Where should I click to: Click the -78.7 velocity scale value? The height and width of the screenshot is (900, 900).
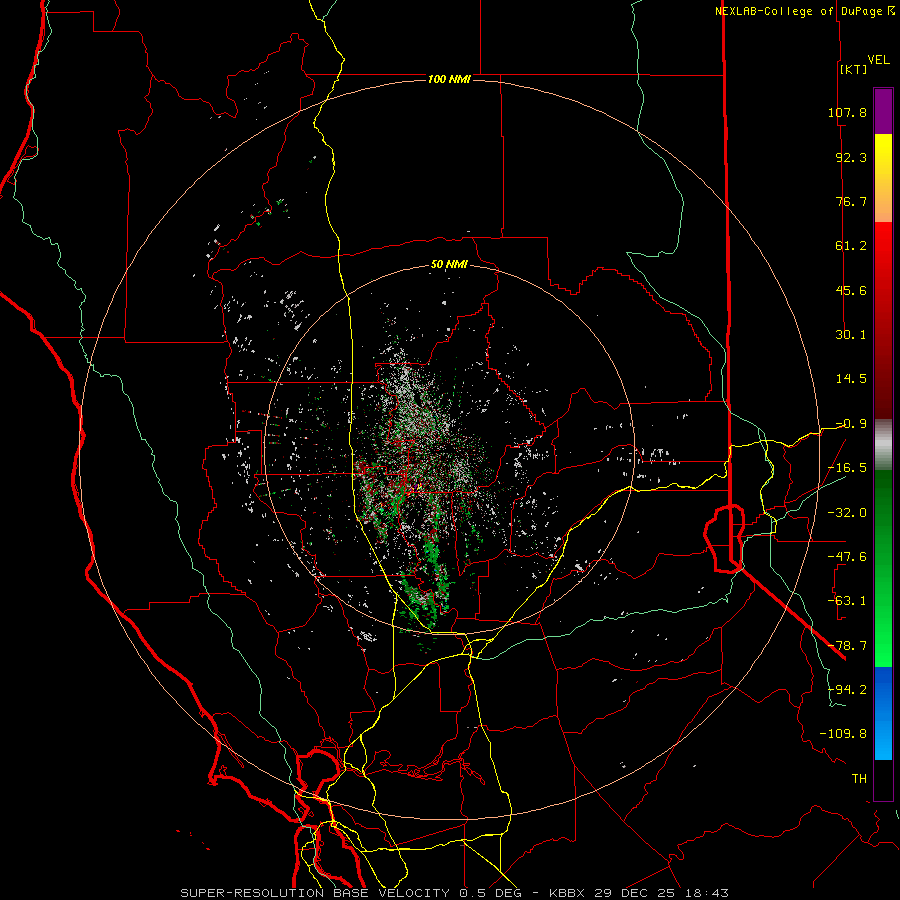(847, 646)
